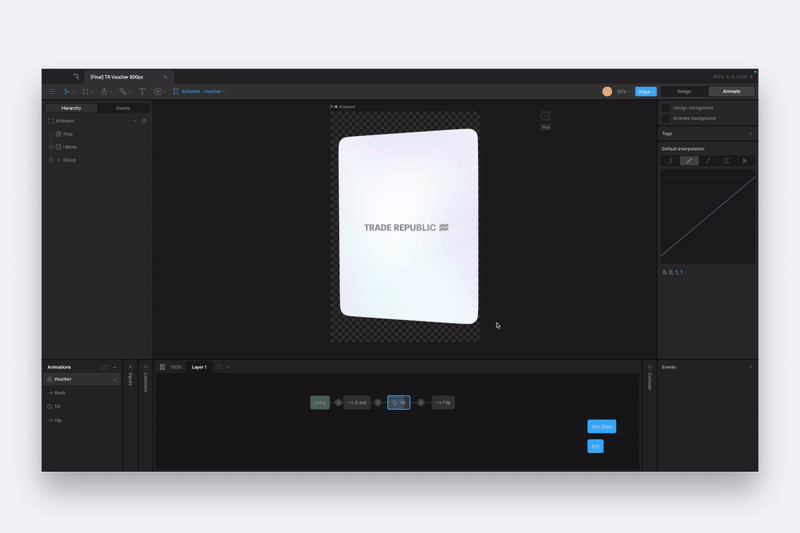Select the arrow Select tool
The height and width of the screenshot is (533, 800).
66,92
